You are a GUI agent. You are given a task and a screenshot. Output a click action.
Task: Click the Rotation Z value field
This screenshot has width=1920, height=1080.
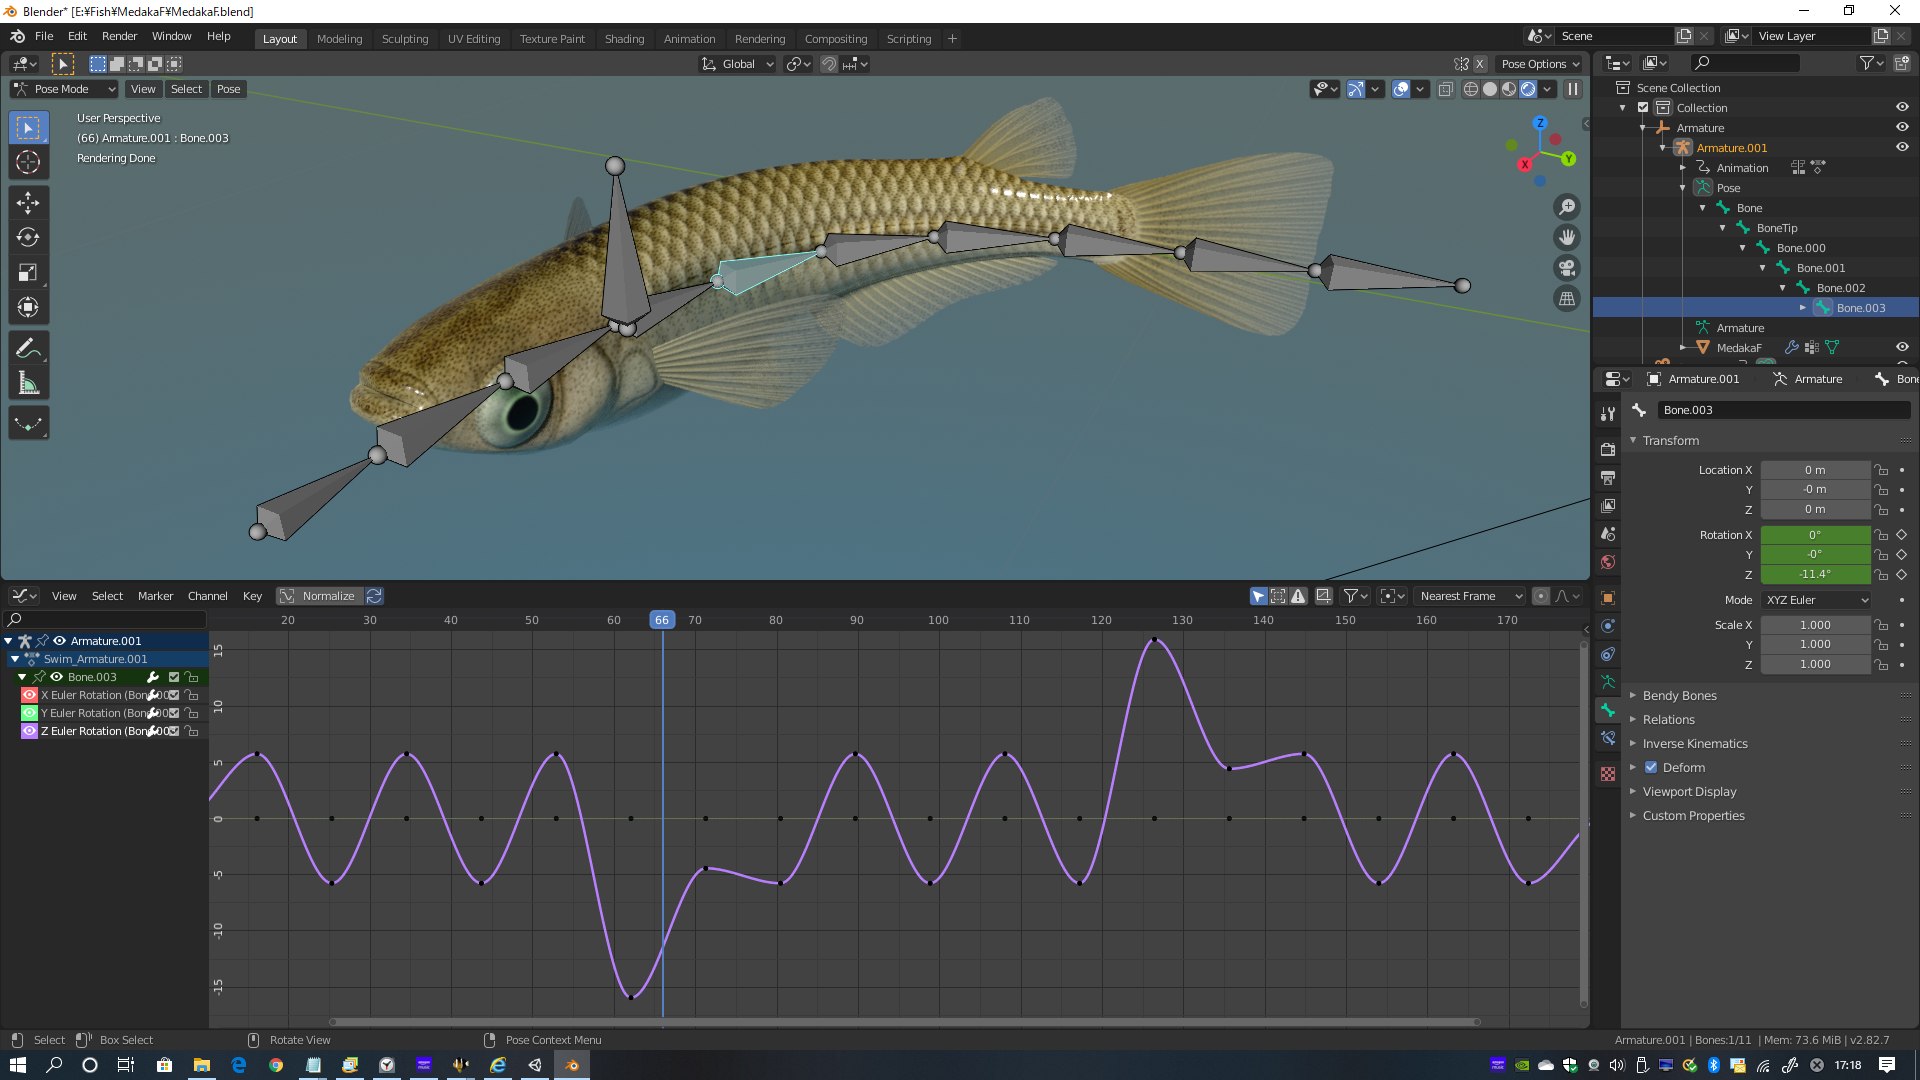point(1814,575)
